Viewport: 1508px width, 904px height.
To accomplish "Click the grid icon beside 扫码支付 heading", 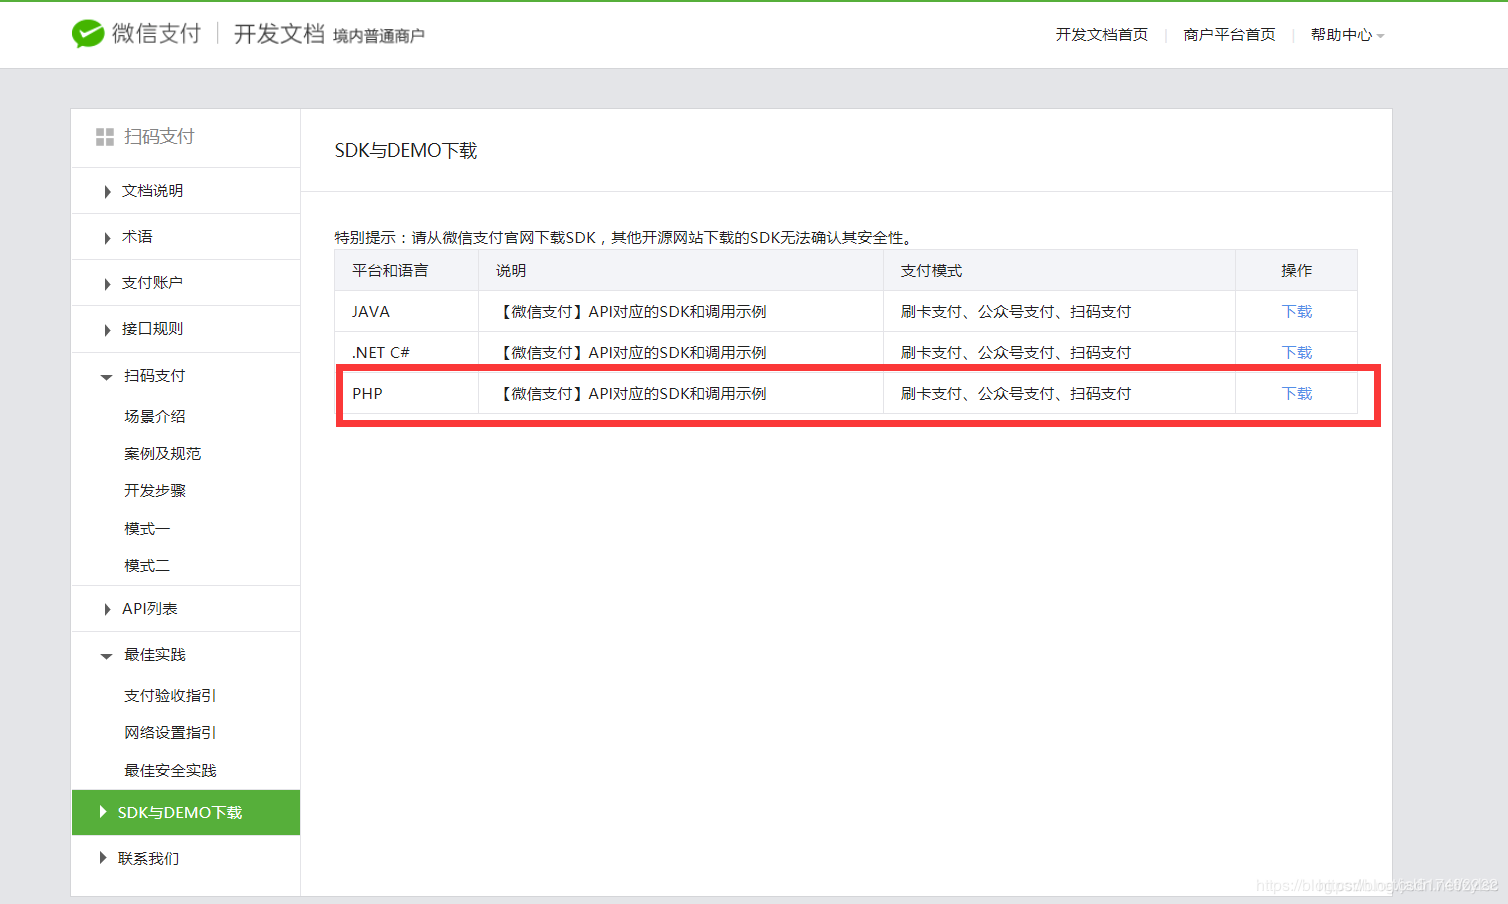I will [x=105, y=137].
